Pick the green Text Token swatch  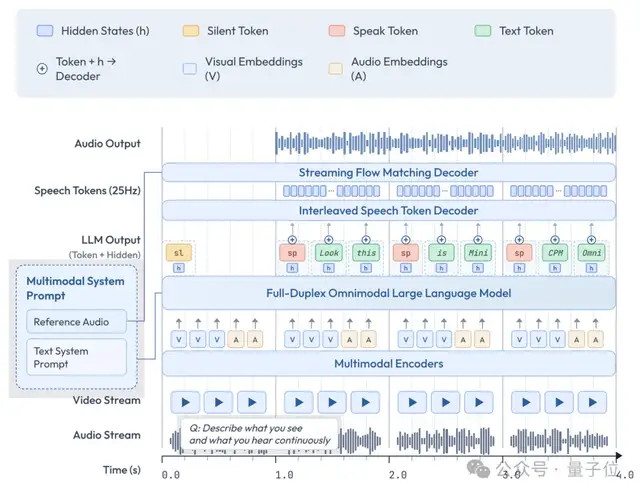click(x=481, y=31)
